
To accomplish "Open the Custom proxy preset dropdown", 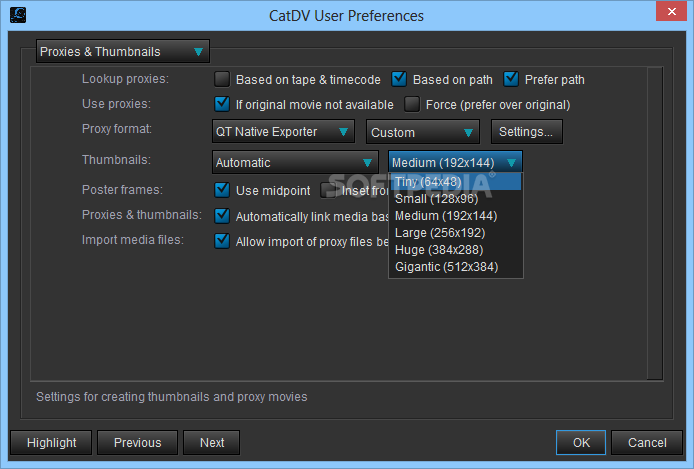I will click(423, 132).
